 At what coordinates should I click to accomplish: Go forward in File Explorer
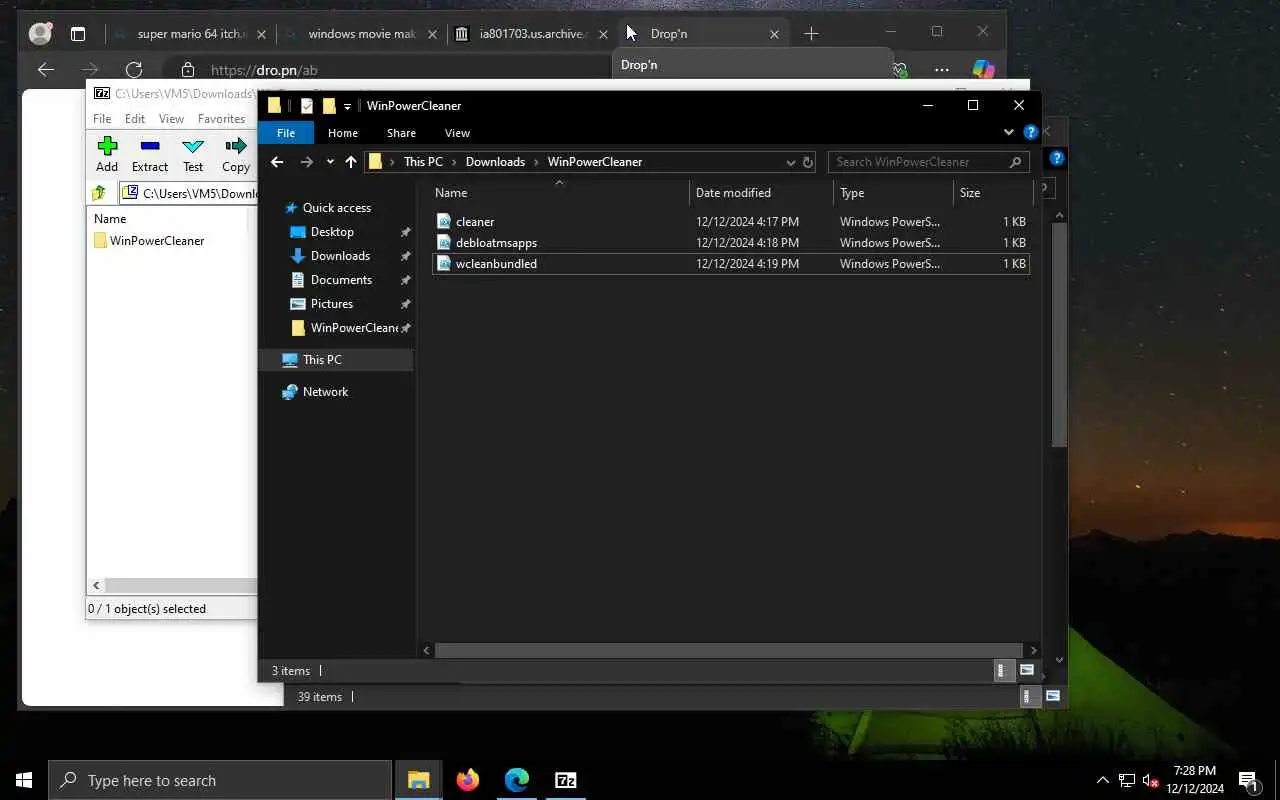(x=306, y=162)
